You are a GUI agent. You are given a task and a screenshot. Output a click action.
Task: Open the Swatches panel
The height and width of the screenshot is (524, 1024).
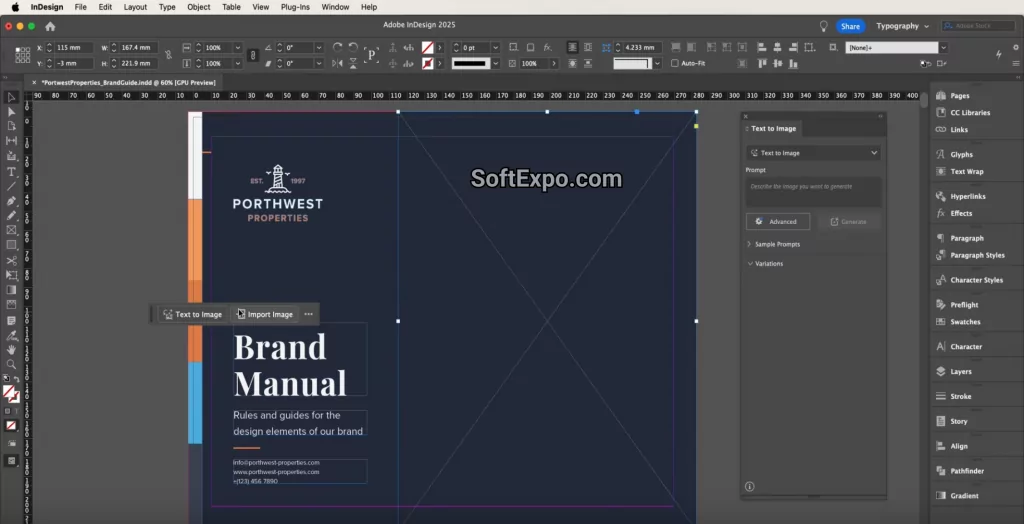pos(965,322)
